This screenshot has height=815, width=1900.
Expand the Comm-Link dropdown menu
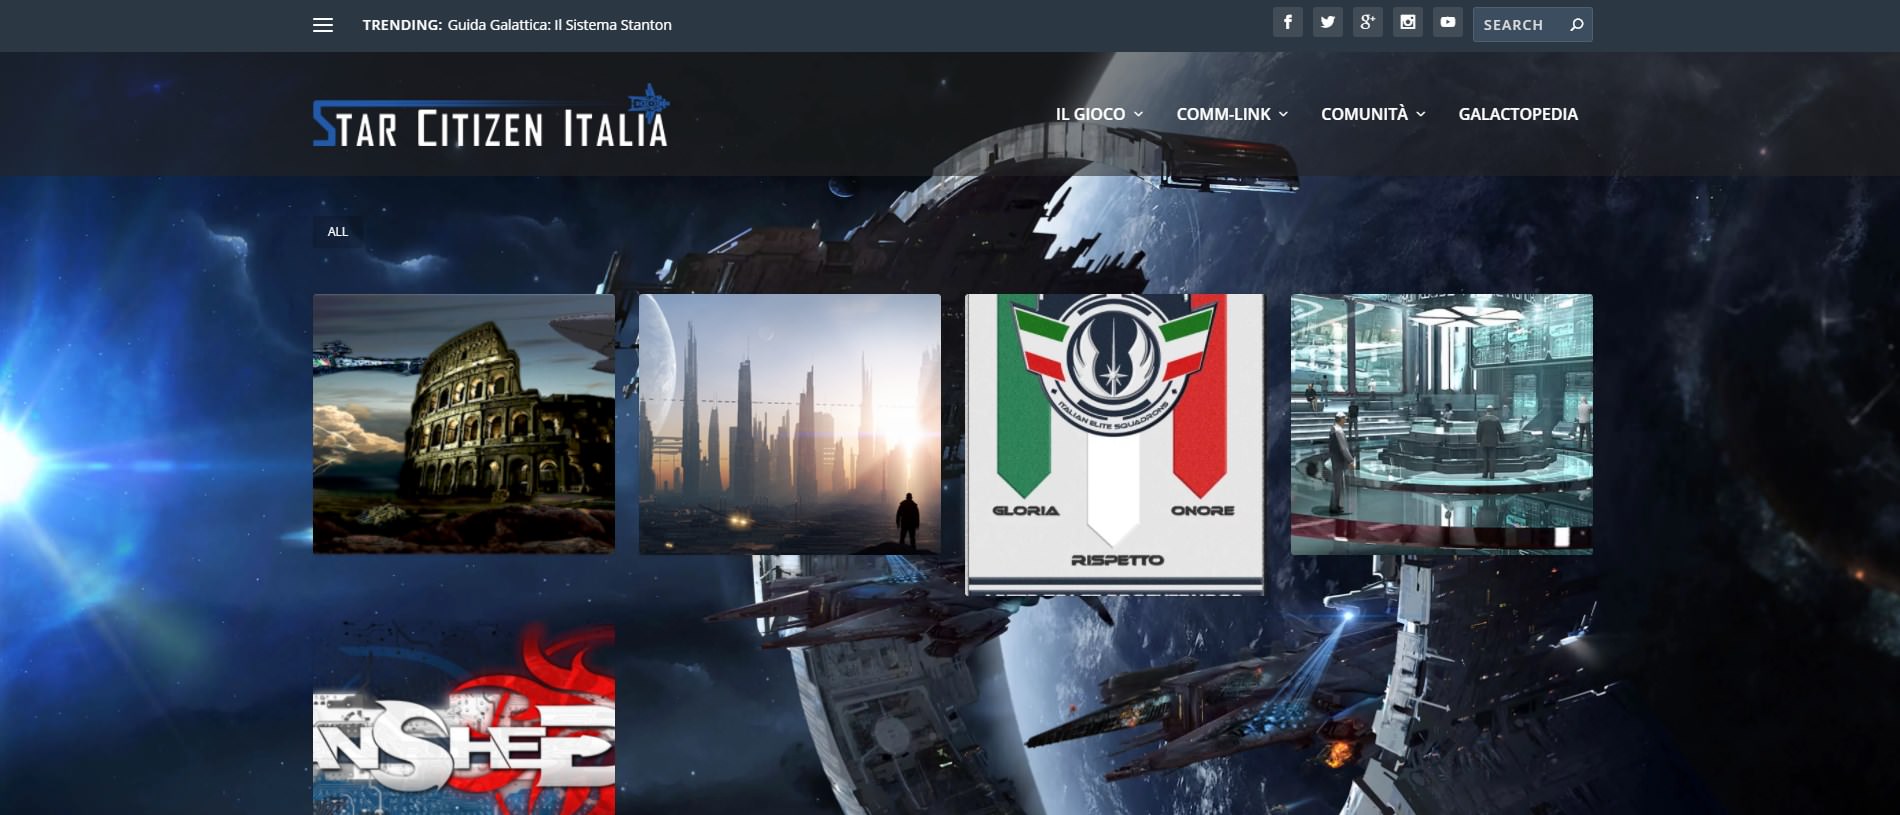[1231, 114]
